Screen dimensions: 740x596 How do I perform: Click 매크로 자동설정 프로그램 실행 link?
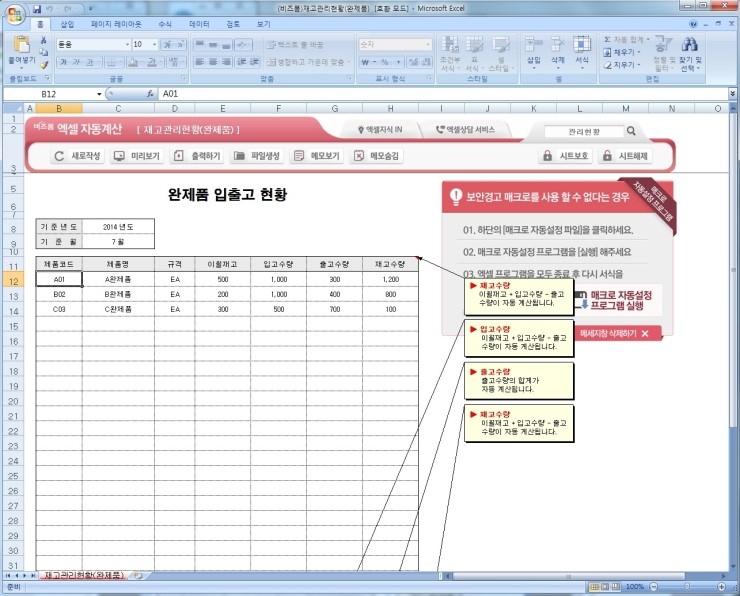(x=620, y=300)
